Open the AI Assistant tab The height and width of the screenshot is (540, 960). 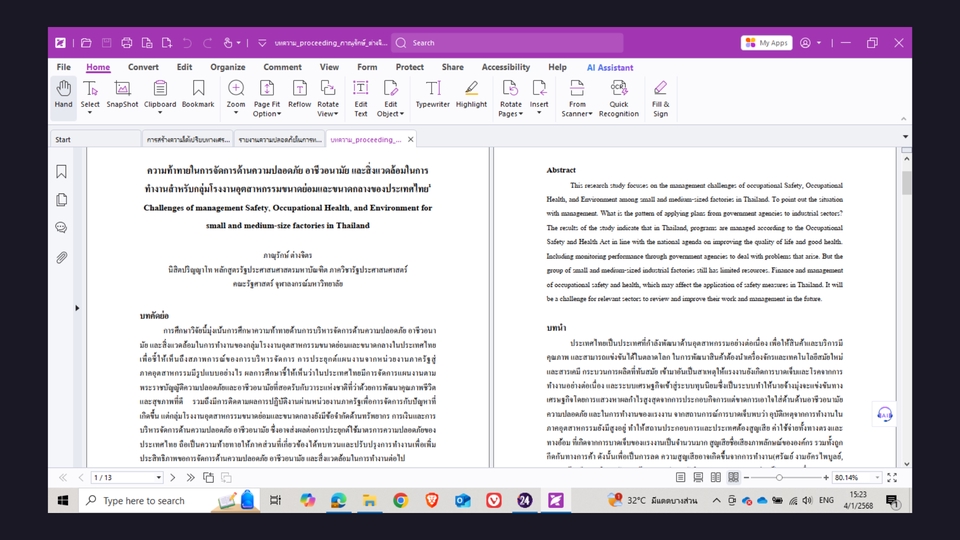[610, 67]
